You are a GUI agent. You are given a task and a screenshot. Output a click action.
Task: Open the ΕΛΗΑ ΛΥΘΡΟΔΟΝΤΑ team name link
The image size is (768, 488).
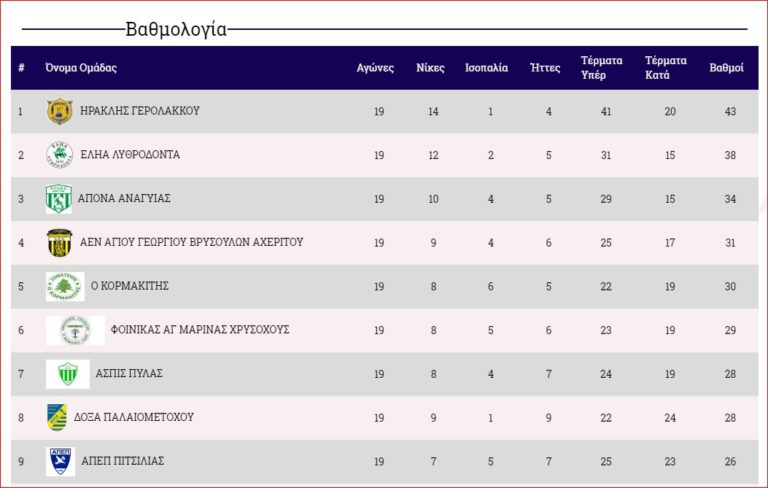pyautogui.click(x=130, y=155)
